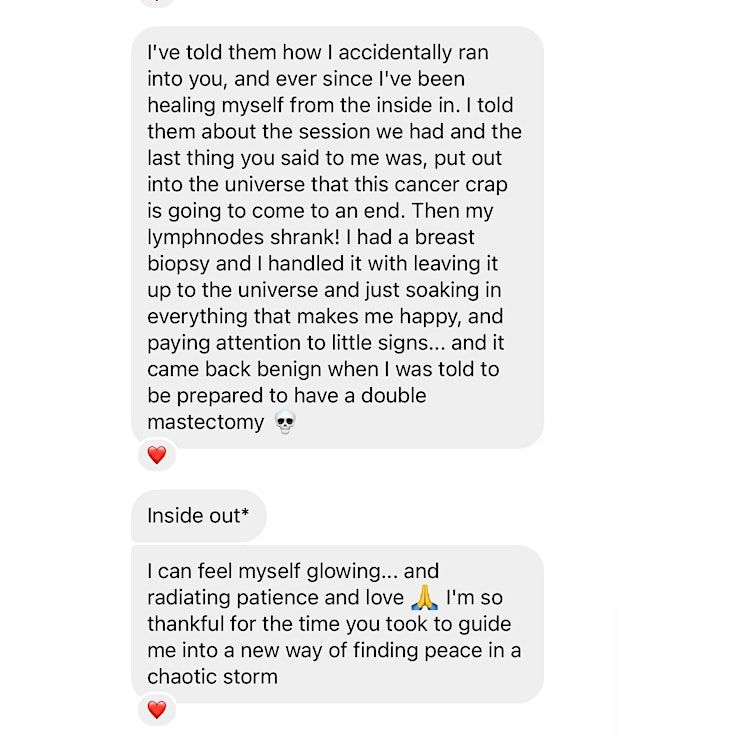Tap the heart reaction under the mastectomy message
Viewport: 740px width, 740px height.
pos(156,455)
